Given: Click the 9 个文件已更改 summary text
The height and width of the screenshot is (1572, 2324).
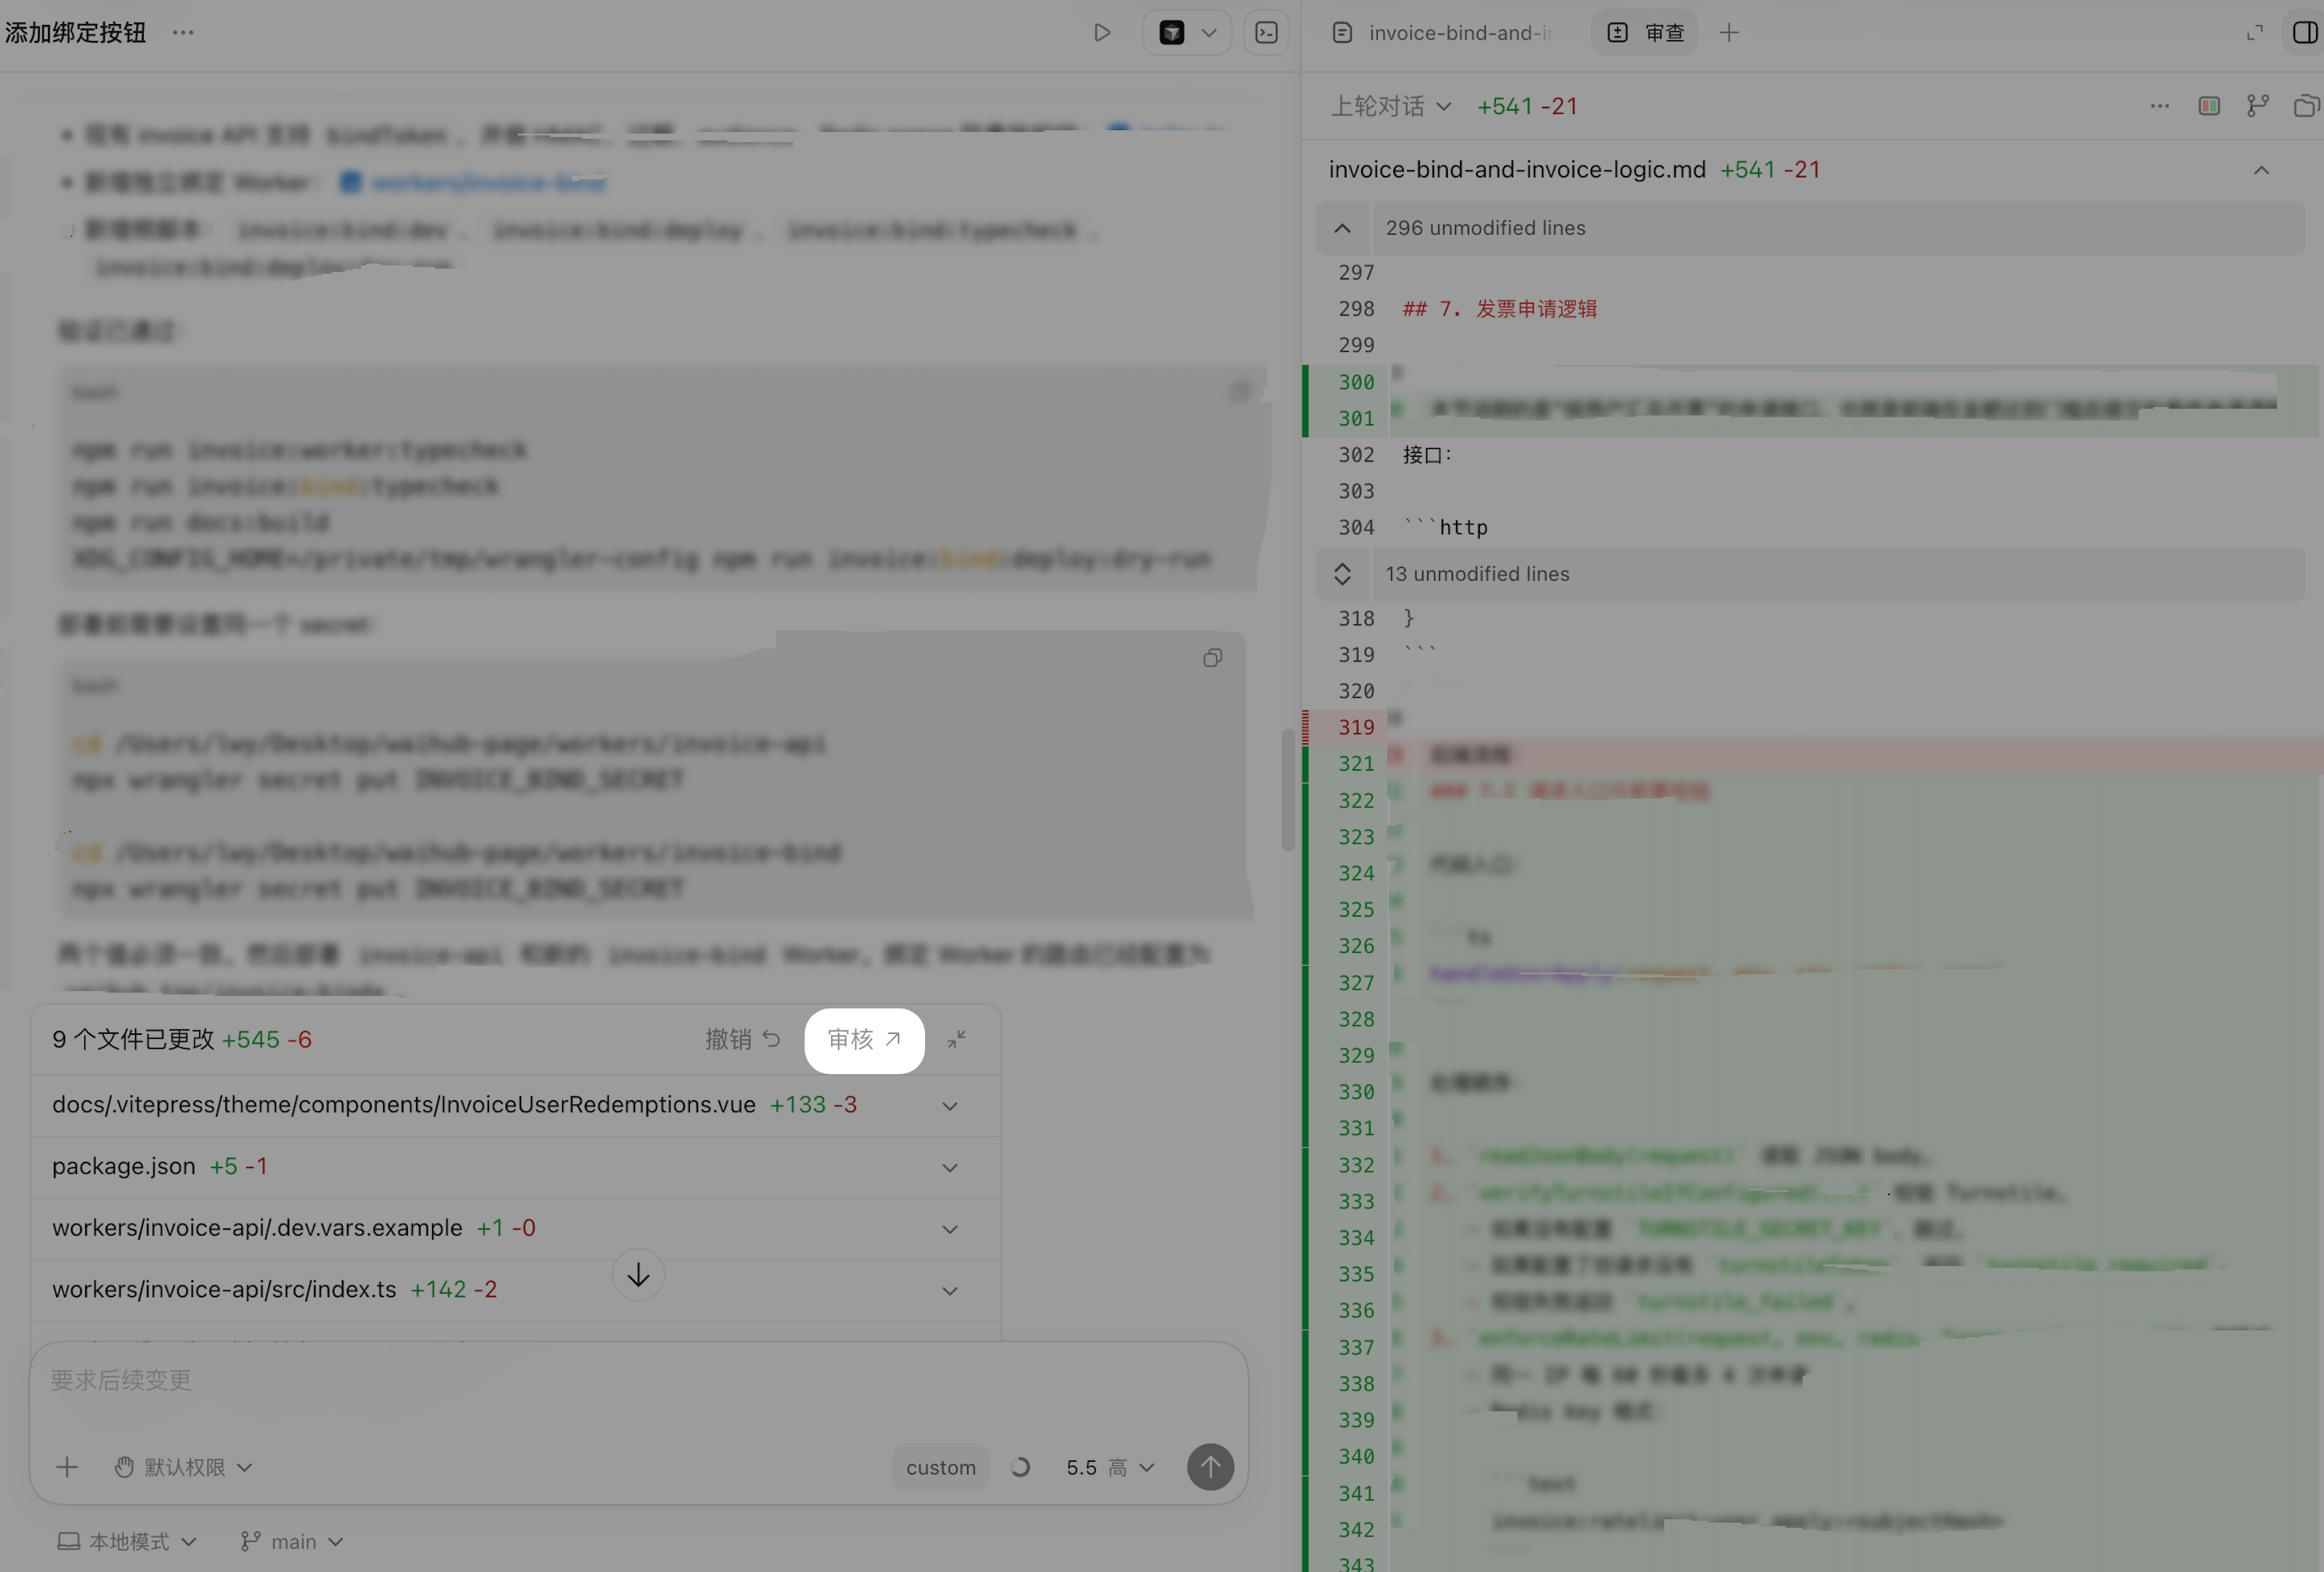Looking at the screenshot, I should click(133, 1040).
